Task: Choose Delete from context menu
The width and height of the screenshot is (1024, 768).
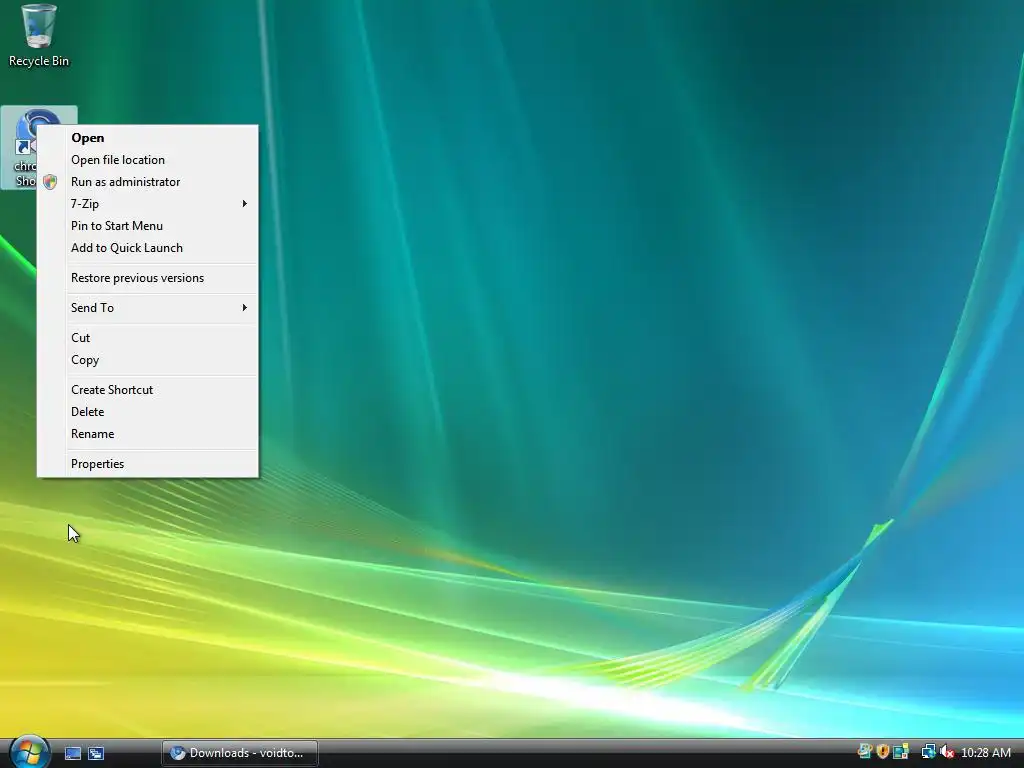Action: pos(148,412)
